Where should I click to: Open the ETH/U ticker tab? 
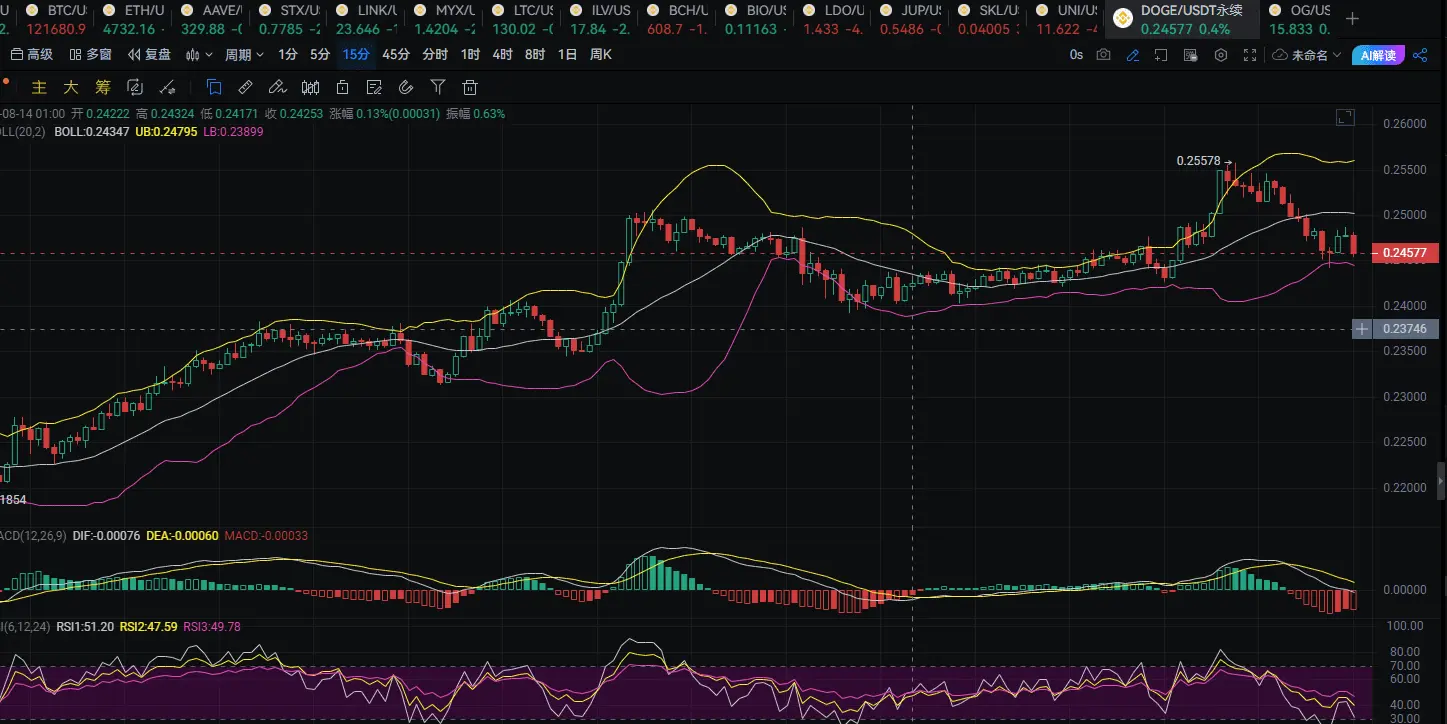pos(131,19)
